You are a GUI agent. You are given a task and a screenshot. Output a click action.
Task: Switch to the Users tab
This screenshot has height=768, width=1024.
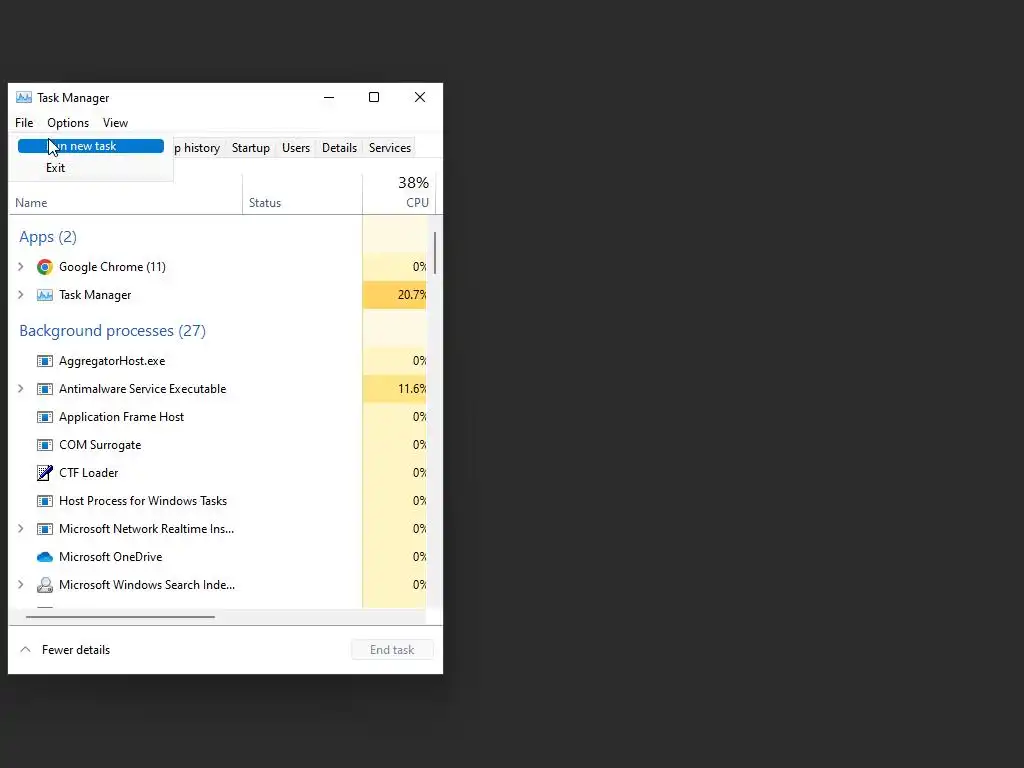[296, 148]
